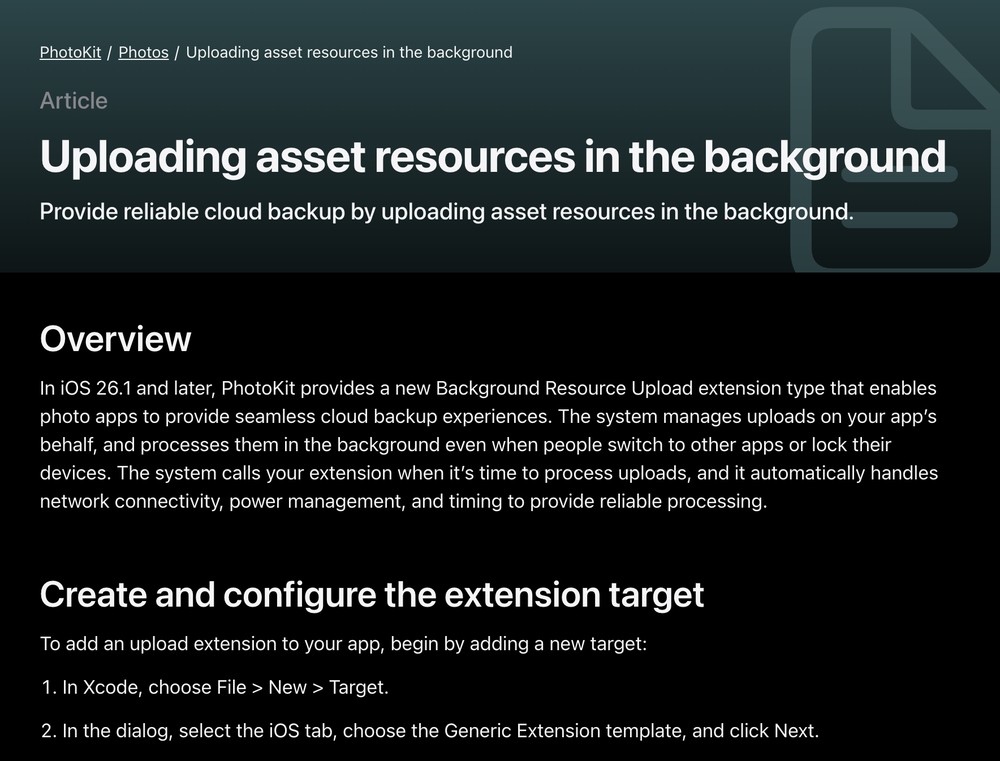Click the current page breadcrumb text
Image resolution: width=1000 pixels, height=761 pixels.
(349, 52)
